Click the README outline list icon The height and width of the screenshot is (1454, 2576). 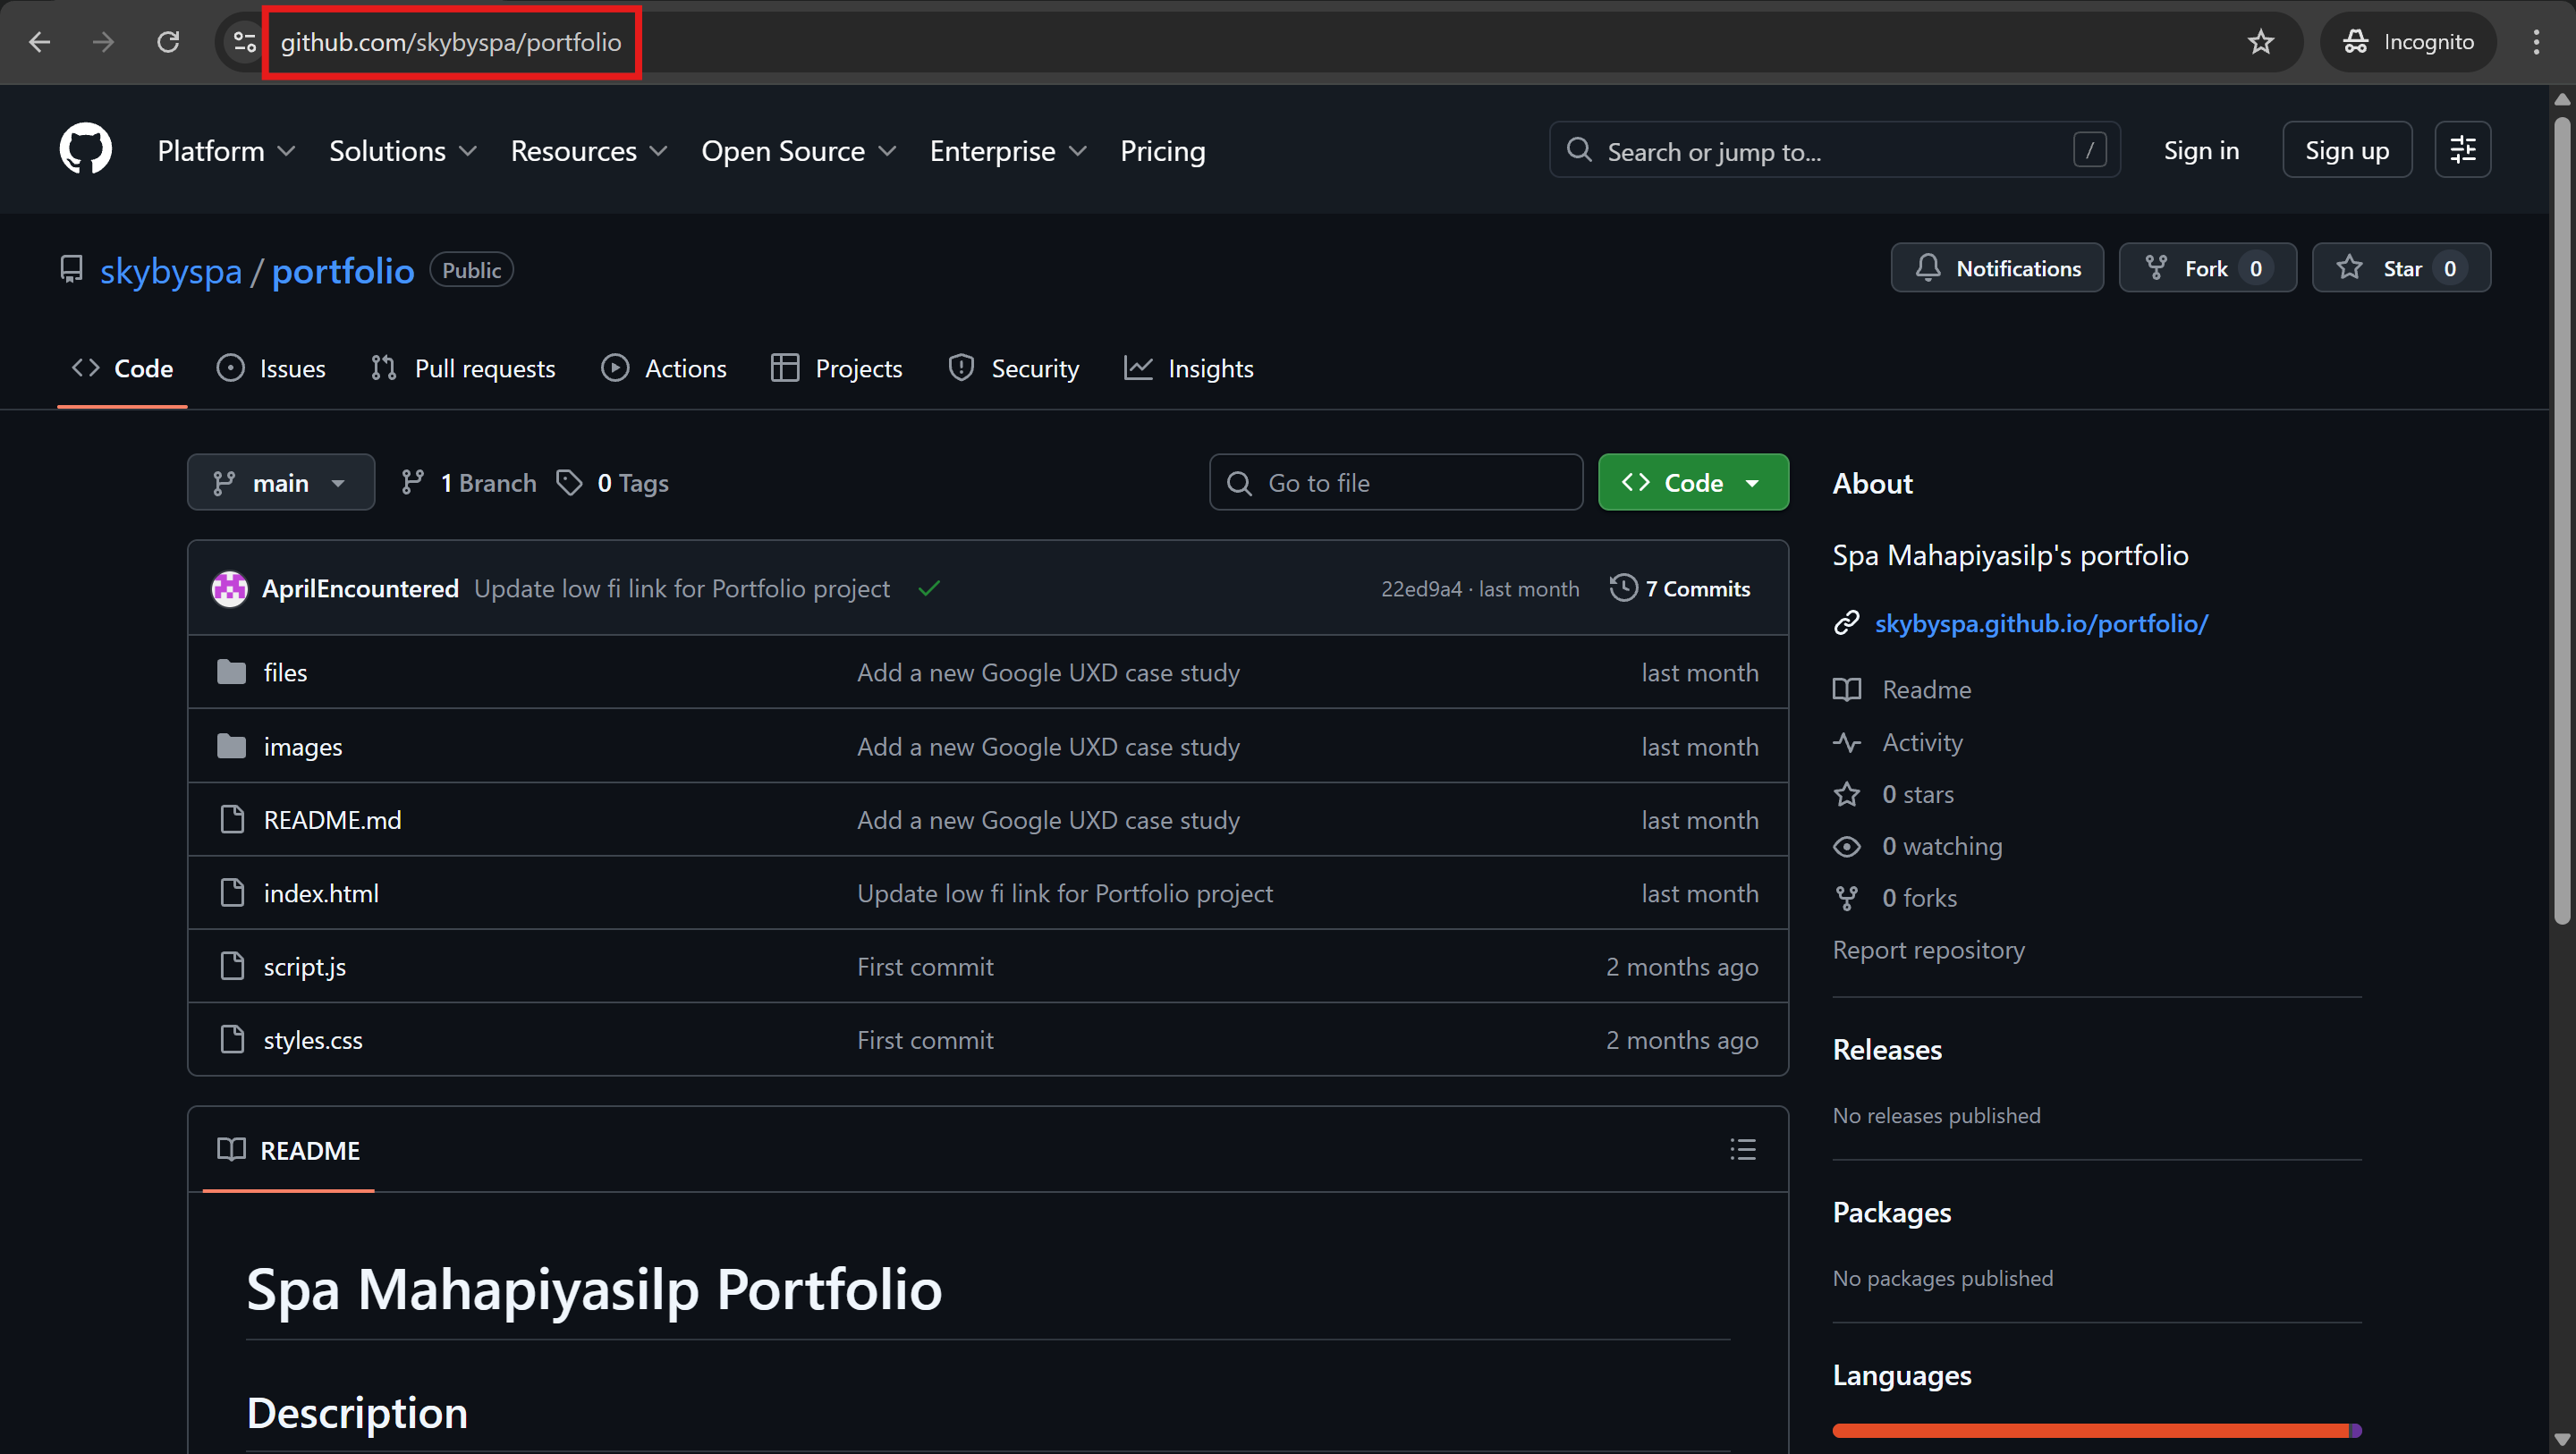coord(1742,1149)
